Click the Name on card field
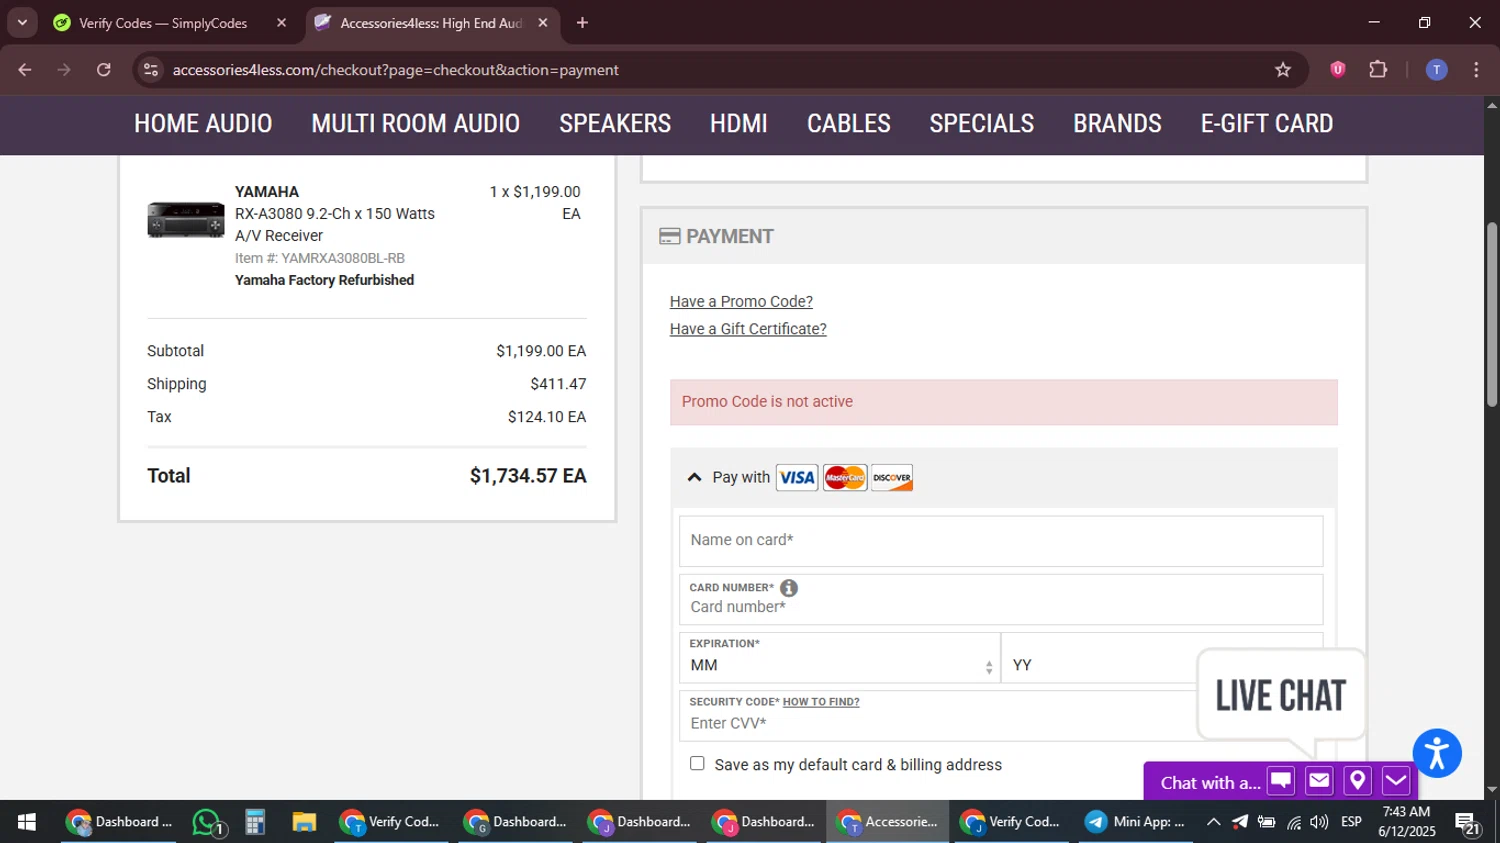Viewport: 1500px width, 843px height. pos(1001,540)
